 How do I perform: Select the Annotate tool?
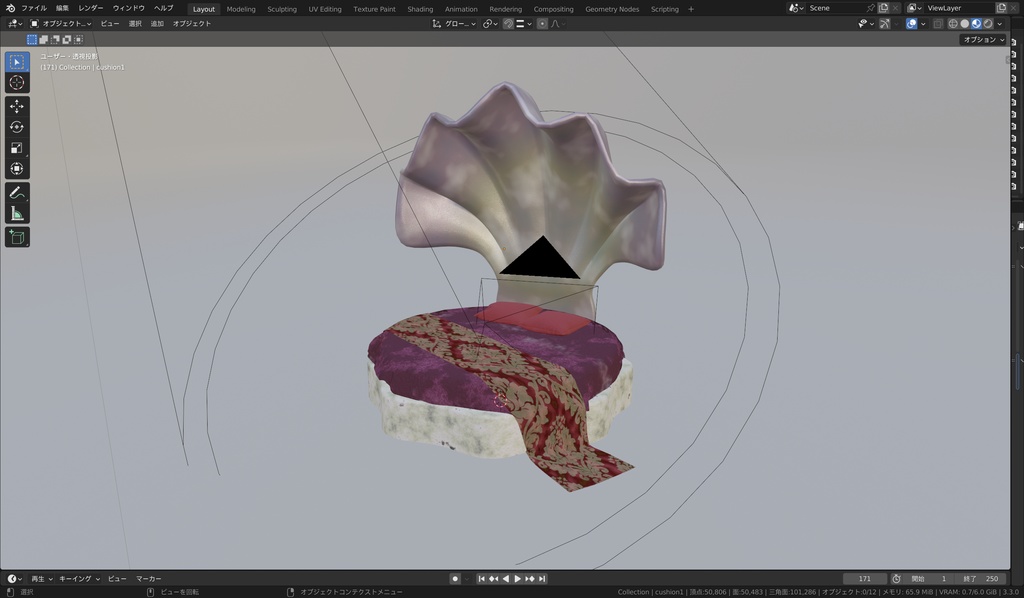pyautogui.click(x=17, y=193)
